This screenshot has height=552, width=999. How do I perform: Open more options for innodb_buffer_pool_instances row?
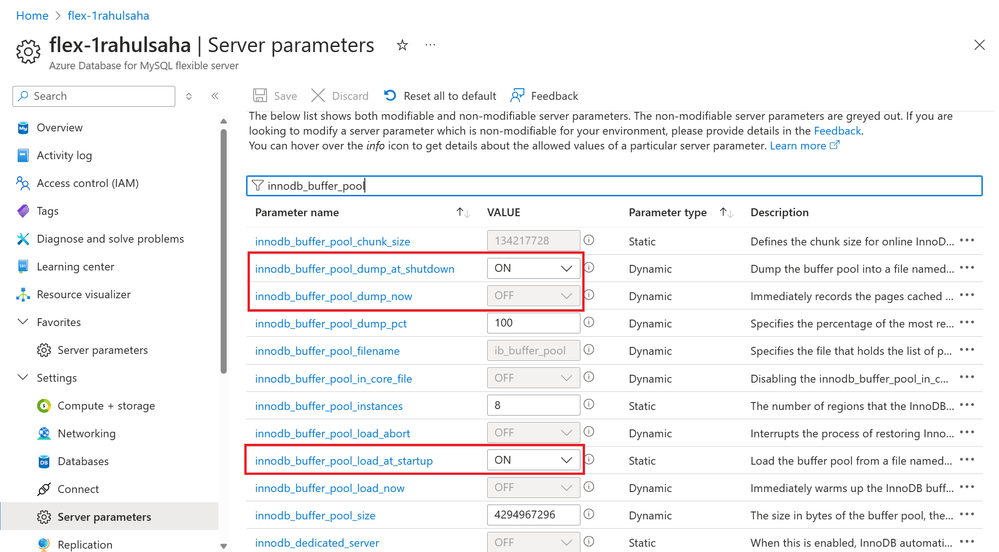[967, 405]
